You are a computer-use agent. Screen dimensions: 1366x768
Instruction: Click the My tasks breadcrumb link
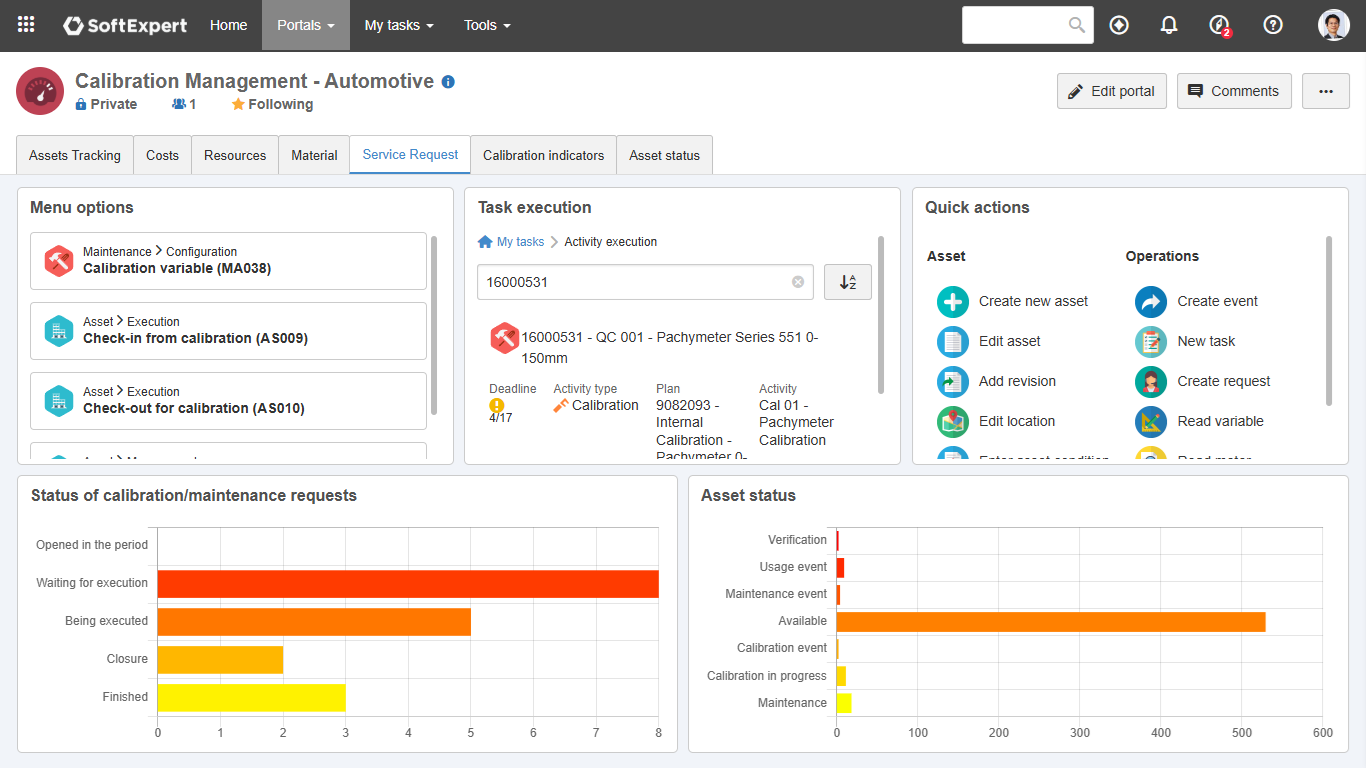tap(520, 242)
